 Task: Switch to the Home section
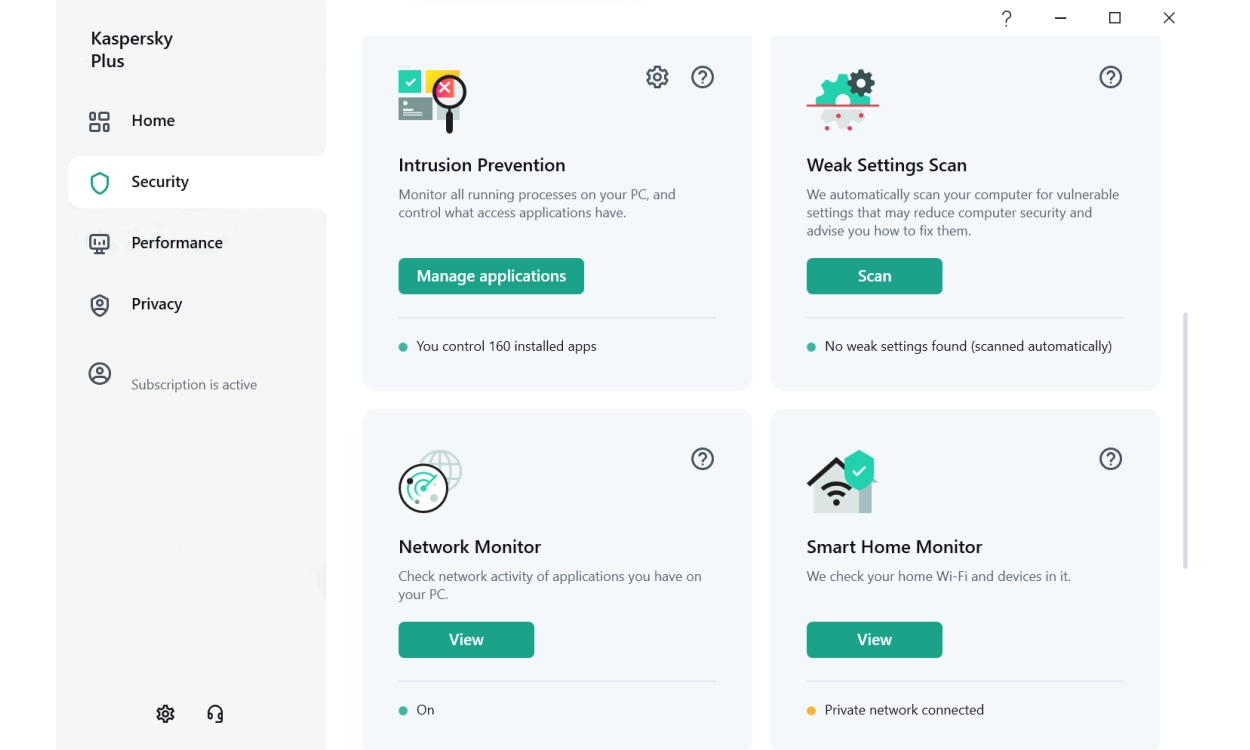[x=152, y=120]
